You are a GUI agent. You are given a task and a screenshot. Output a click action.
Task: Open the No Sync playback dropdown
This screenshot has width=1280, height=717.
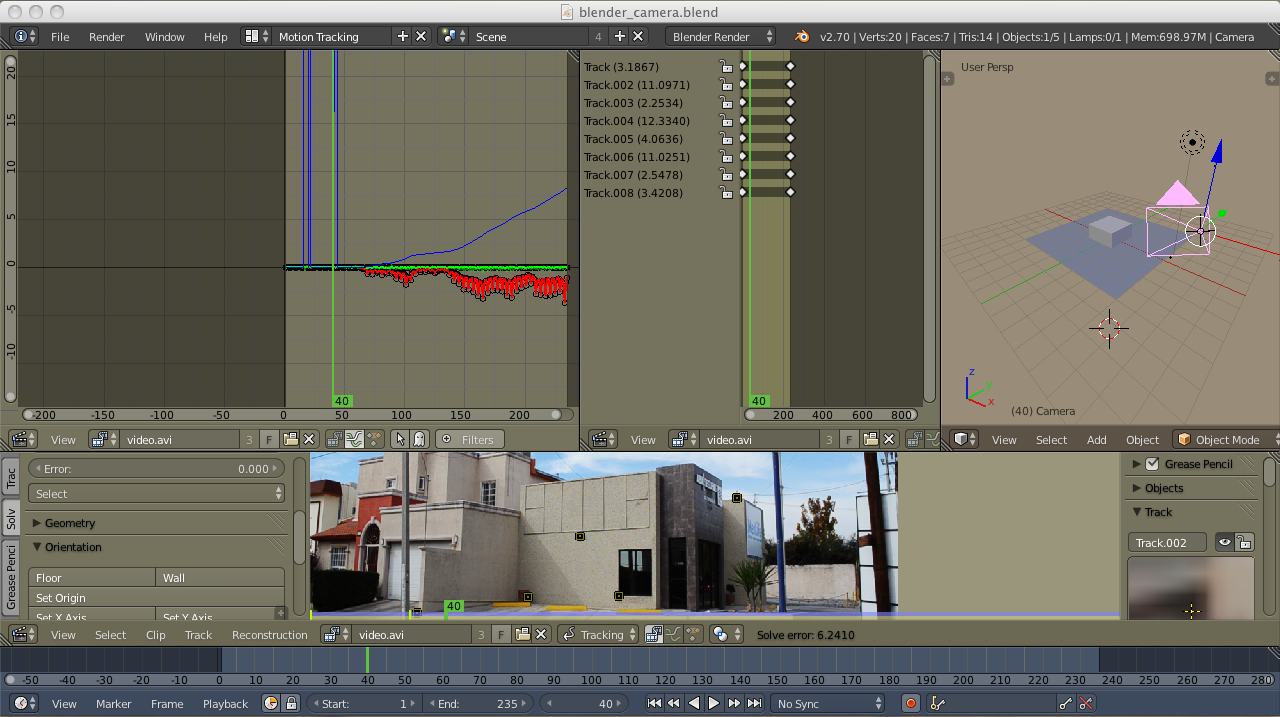(827, 703)
